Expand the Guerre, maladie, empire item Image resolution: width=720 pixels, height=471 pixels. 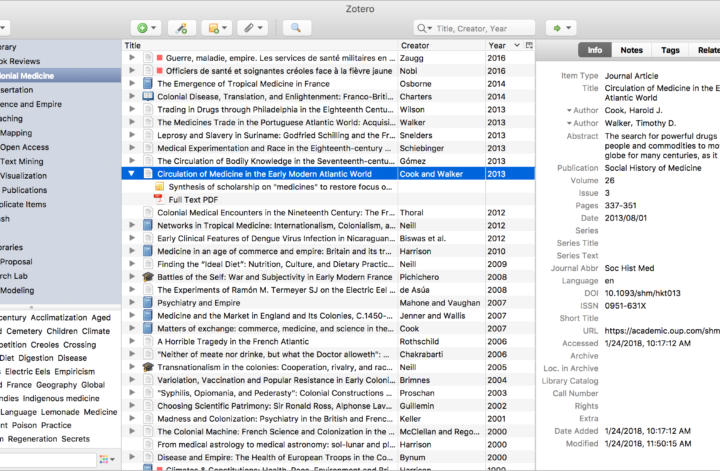tap(132, 57)
